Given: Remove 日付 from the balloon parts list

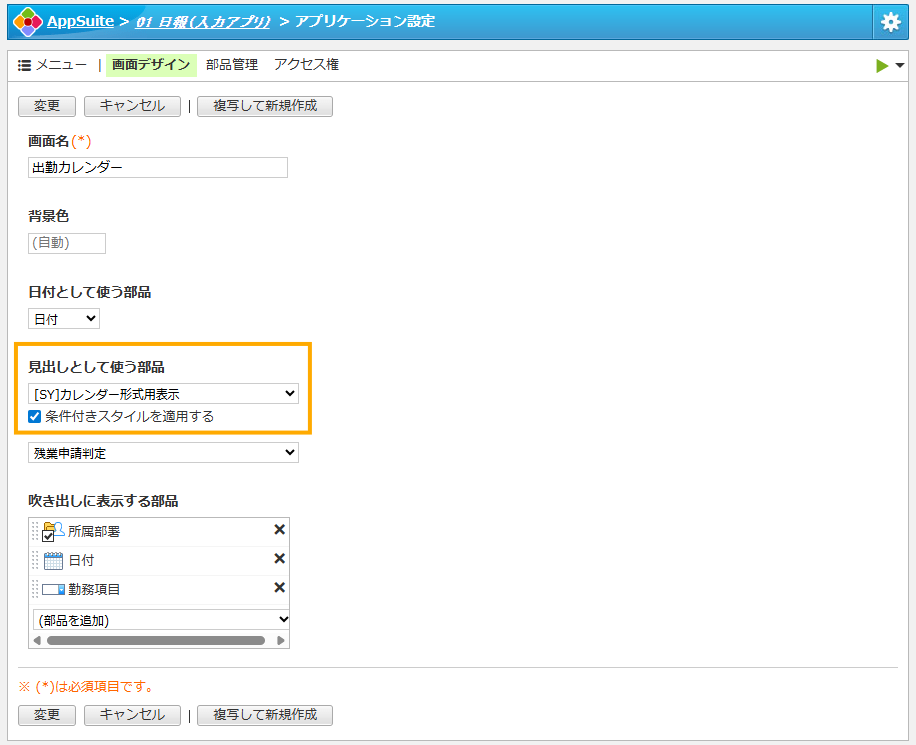Looking at the screenshot, I should point(280,559).
